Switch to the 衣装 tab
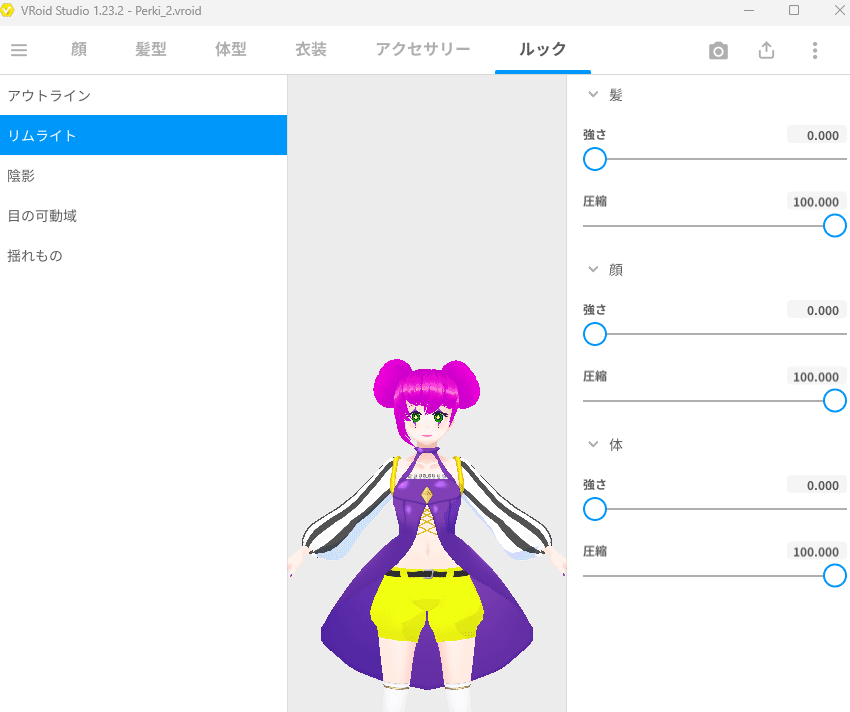The image size is (850, 712). pyautogui.click(x=311, y=49)
